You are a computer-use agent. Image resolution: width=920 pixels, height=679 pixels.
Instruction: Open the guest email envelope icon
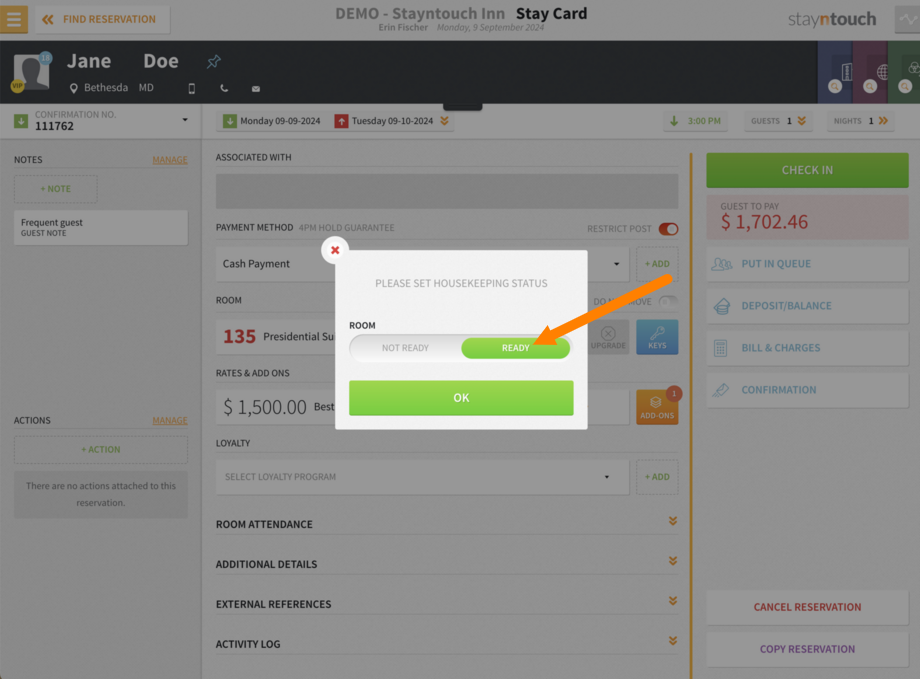click(256, 89)
